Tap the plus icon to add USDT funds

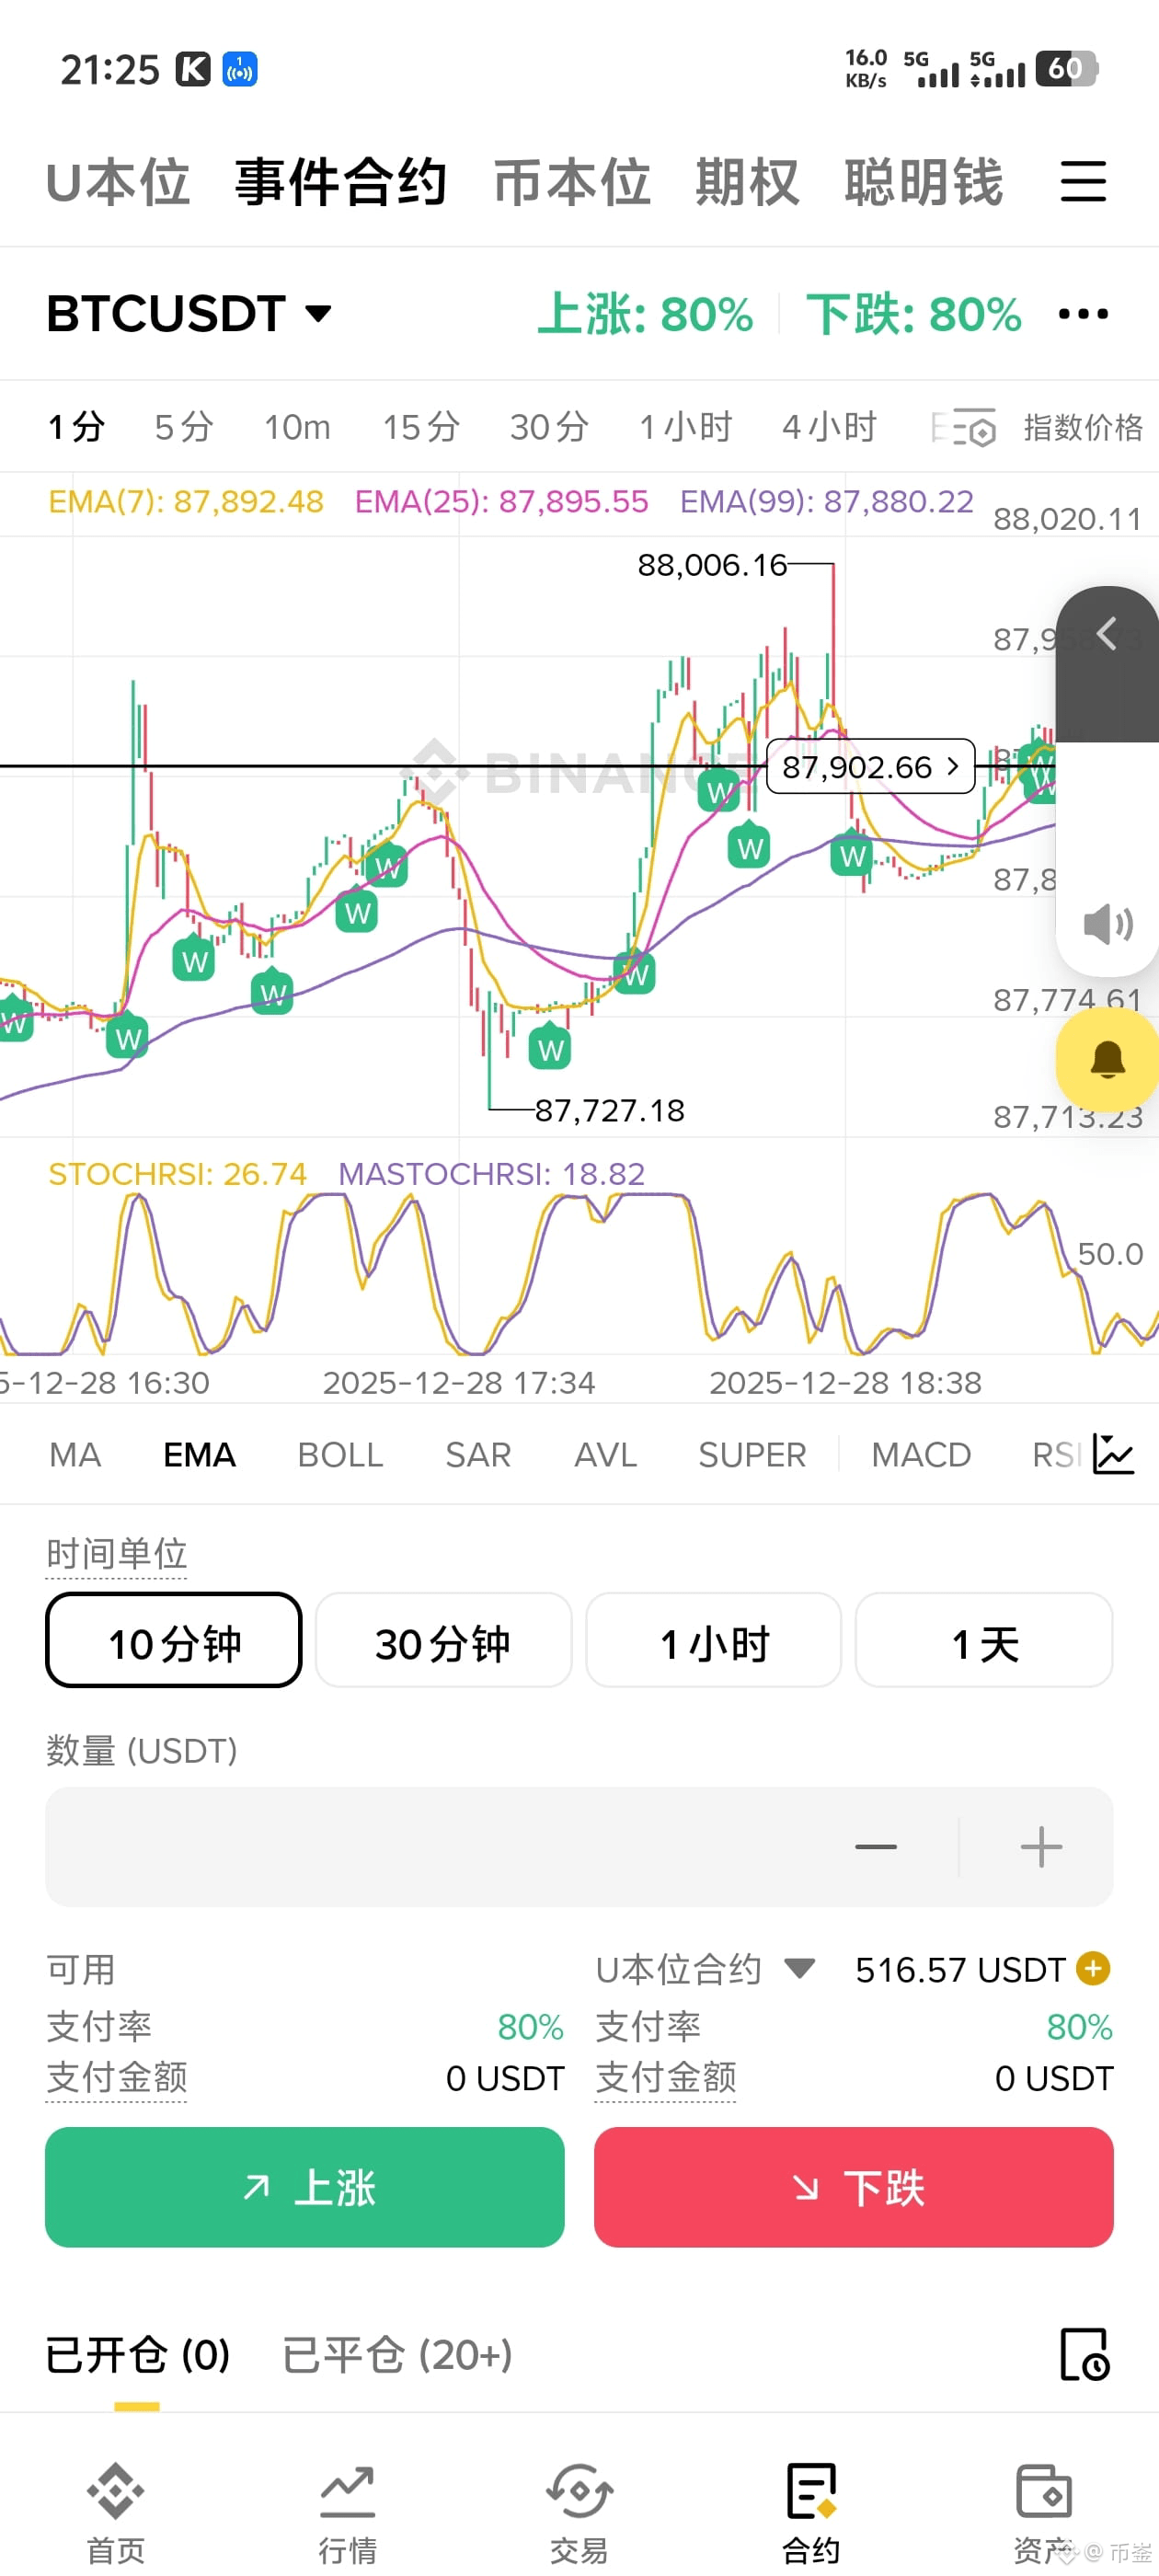coord(1093,1968)
